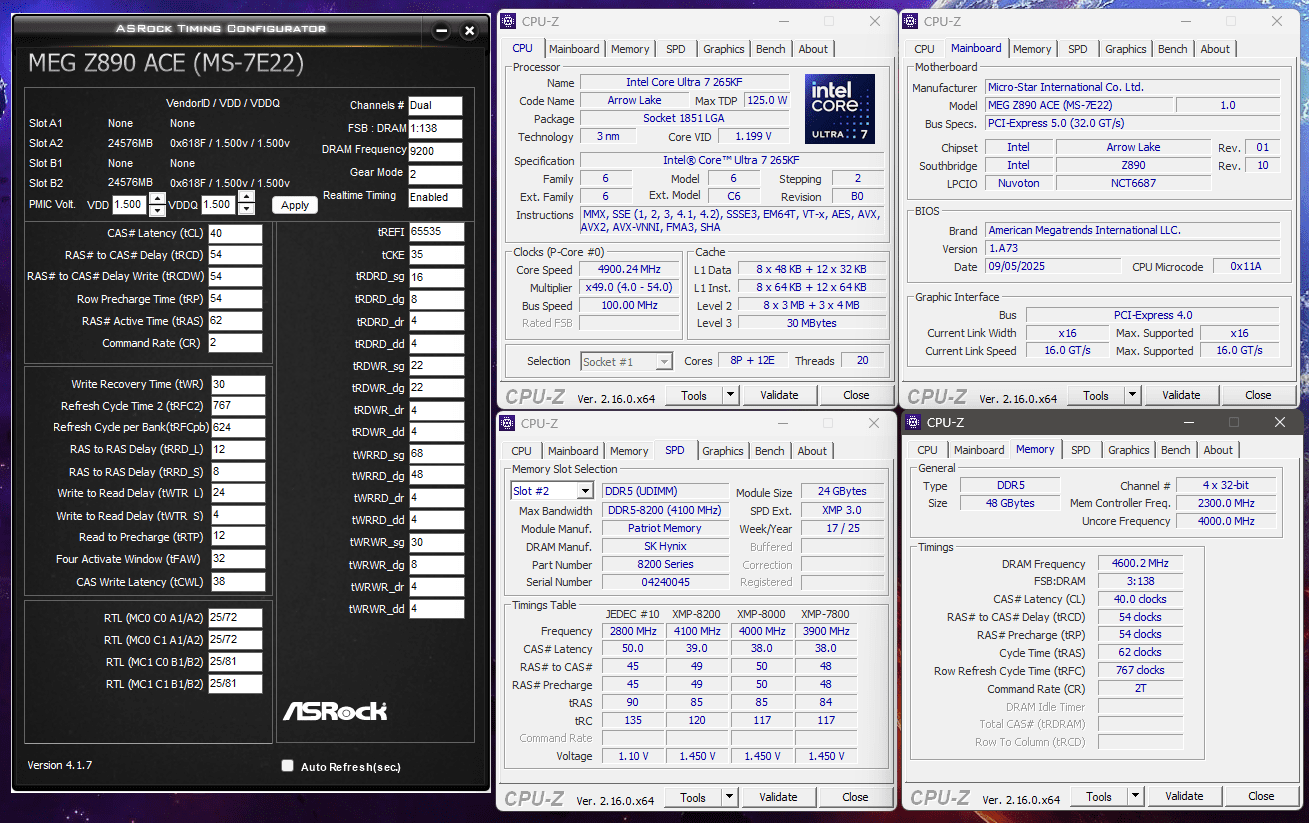Click the Core Speed value 4900.24 MHz
The height and width of the screenshot is (823, 1309).
pos(631,270)
